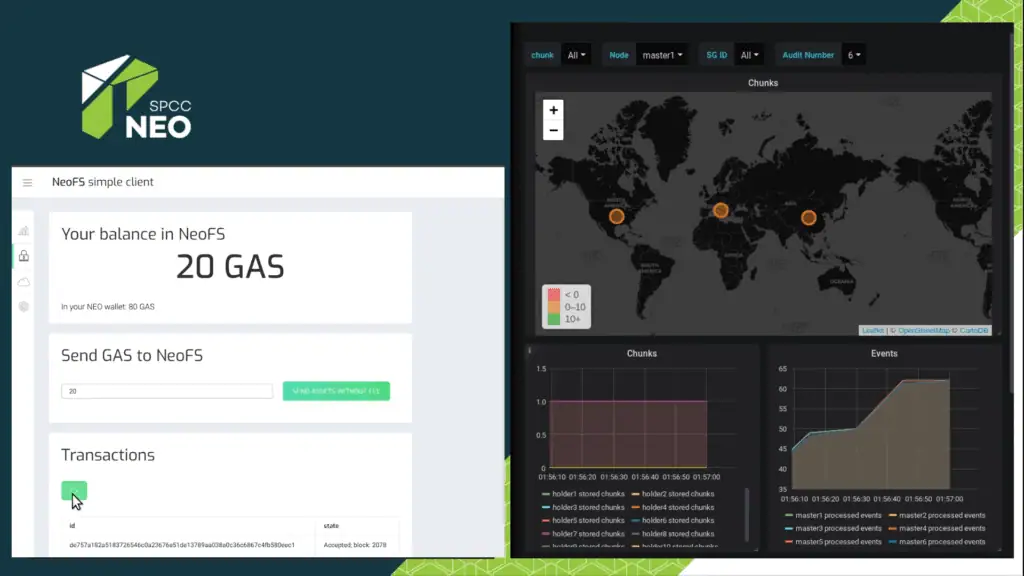Click the red '< 0' legend swatch
This screenshot has width=1024, height=576.
tap(554, 295)
